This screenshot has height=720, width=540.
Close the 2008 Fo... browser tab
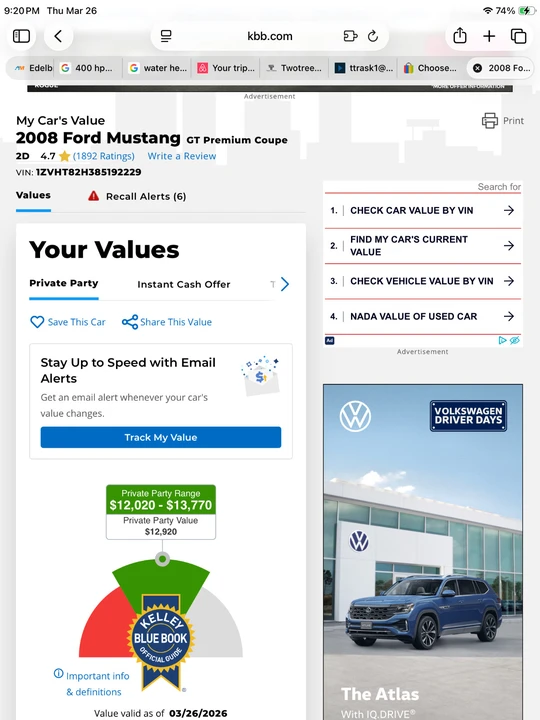click(478, 68)
